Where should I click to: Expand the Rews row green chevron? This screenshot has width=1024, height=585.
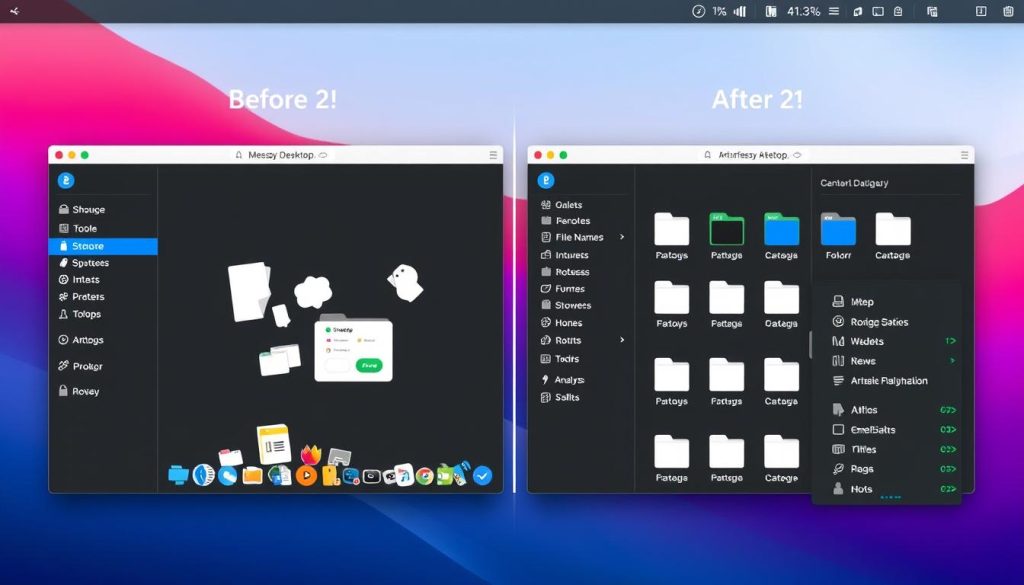pos(953,360)
